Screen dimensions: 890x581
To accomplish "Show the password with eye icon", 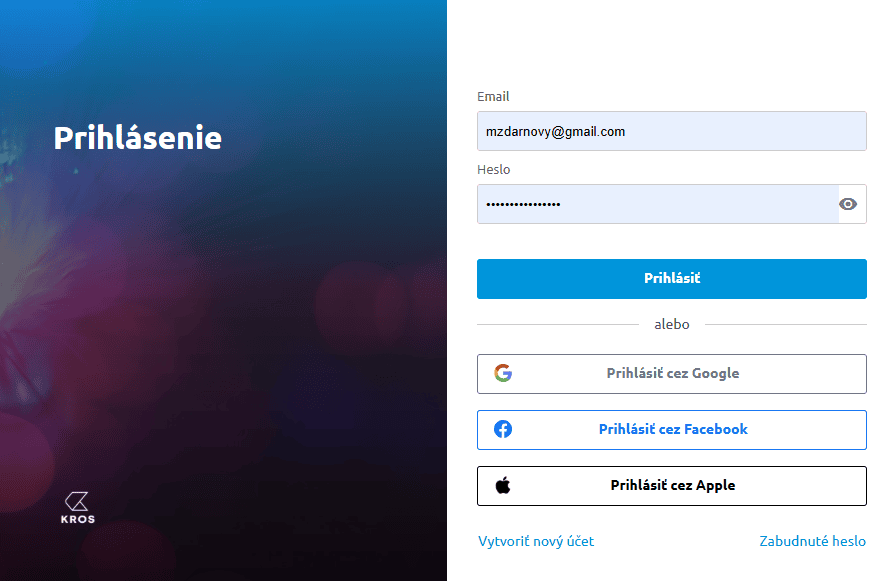I will pyautogui.click(x=848, y=204).
